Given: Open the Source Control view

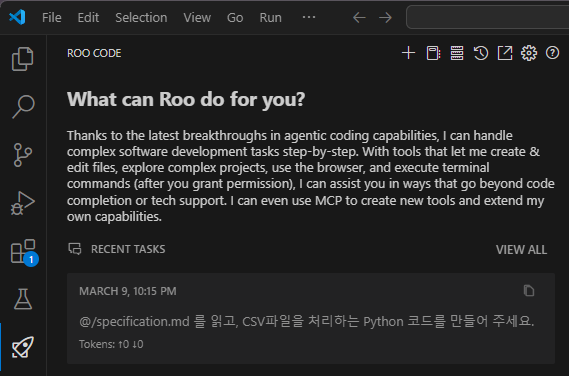Looking at the screenshot, I should [x=23, y=155].
